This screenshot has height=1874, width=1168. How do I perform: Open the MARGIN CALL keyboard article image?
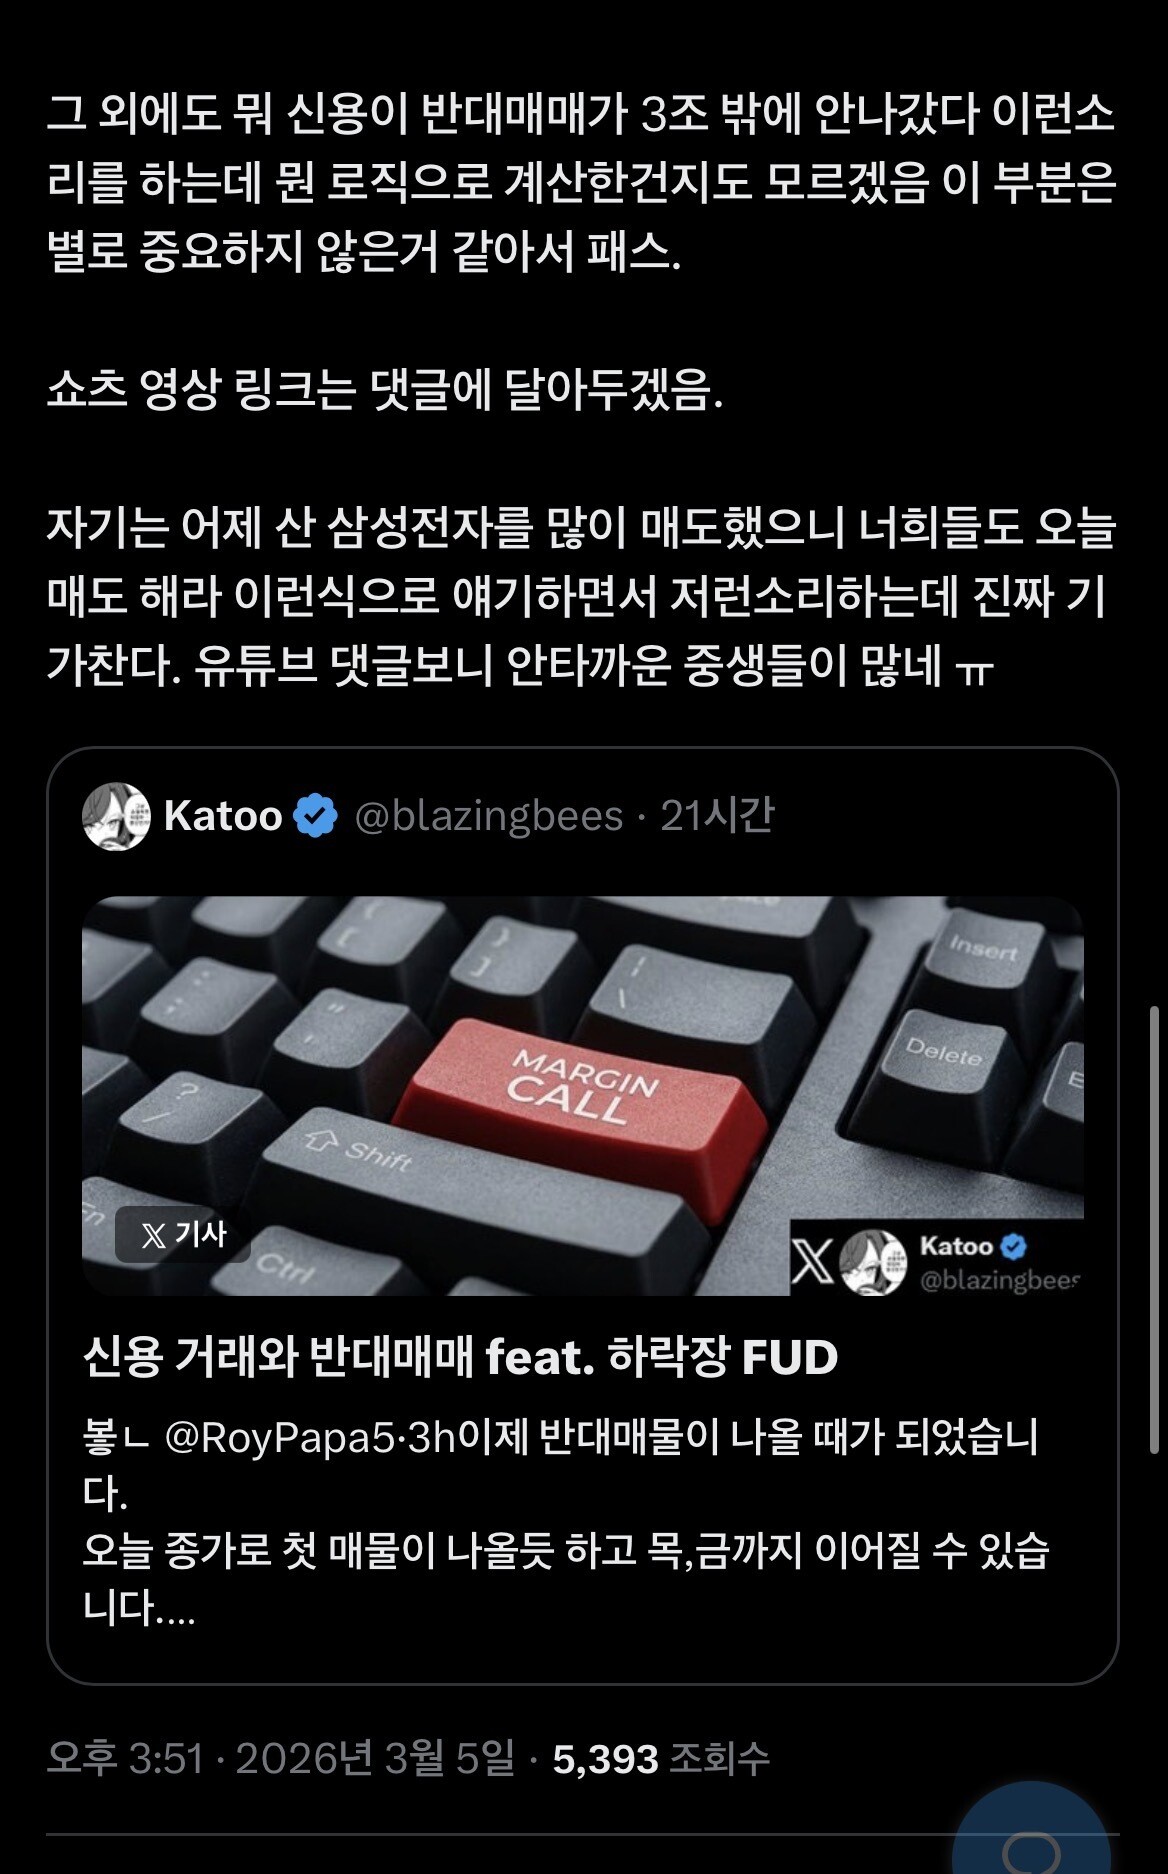583,1095
